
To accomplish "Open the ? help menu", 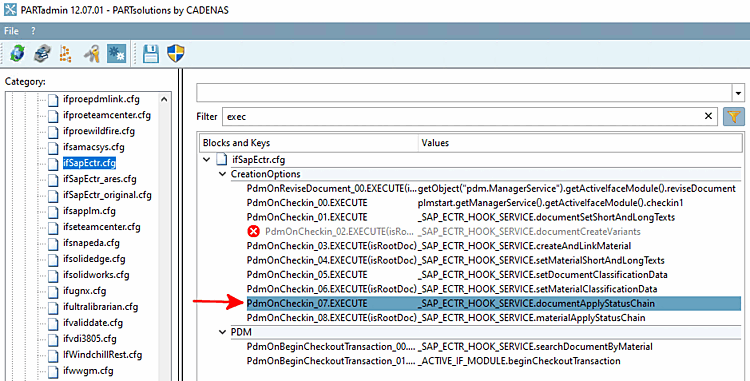I will (x=33, y=31).
